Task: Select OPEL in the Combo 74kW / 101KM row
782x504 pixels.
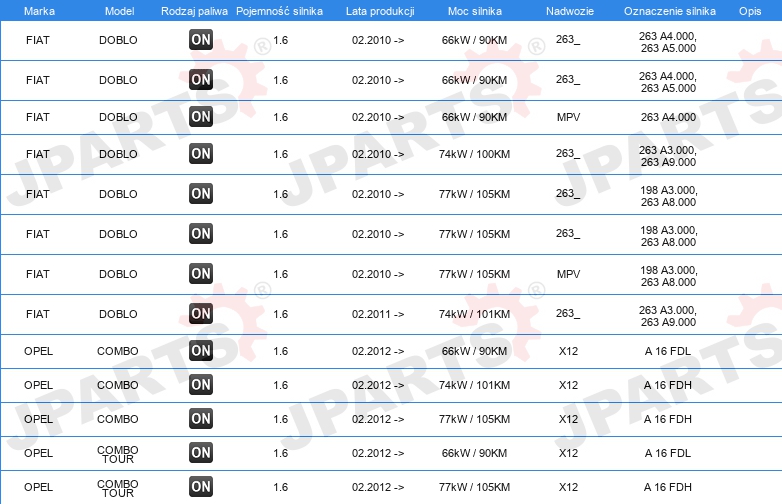Action: [38, 385]
